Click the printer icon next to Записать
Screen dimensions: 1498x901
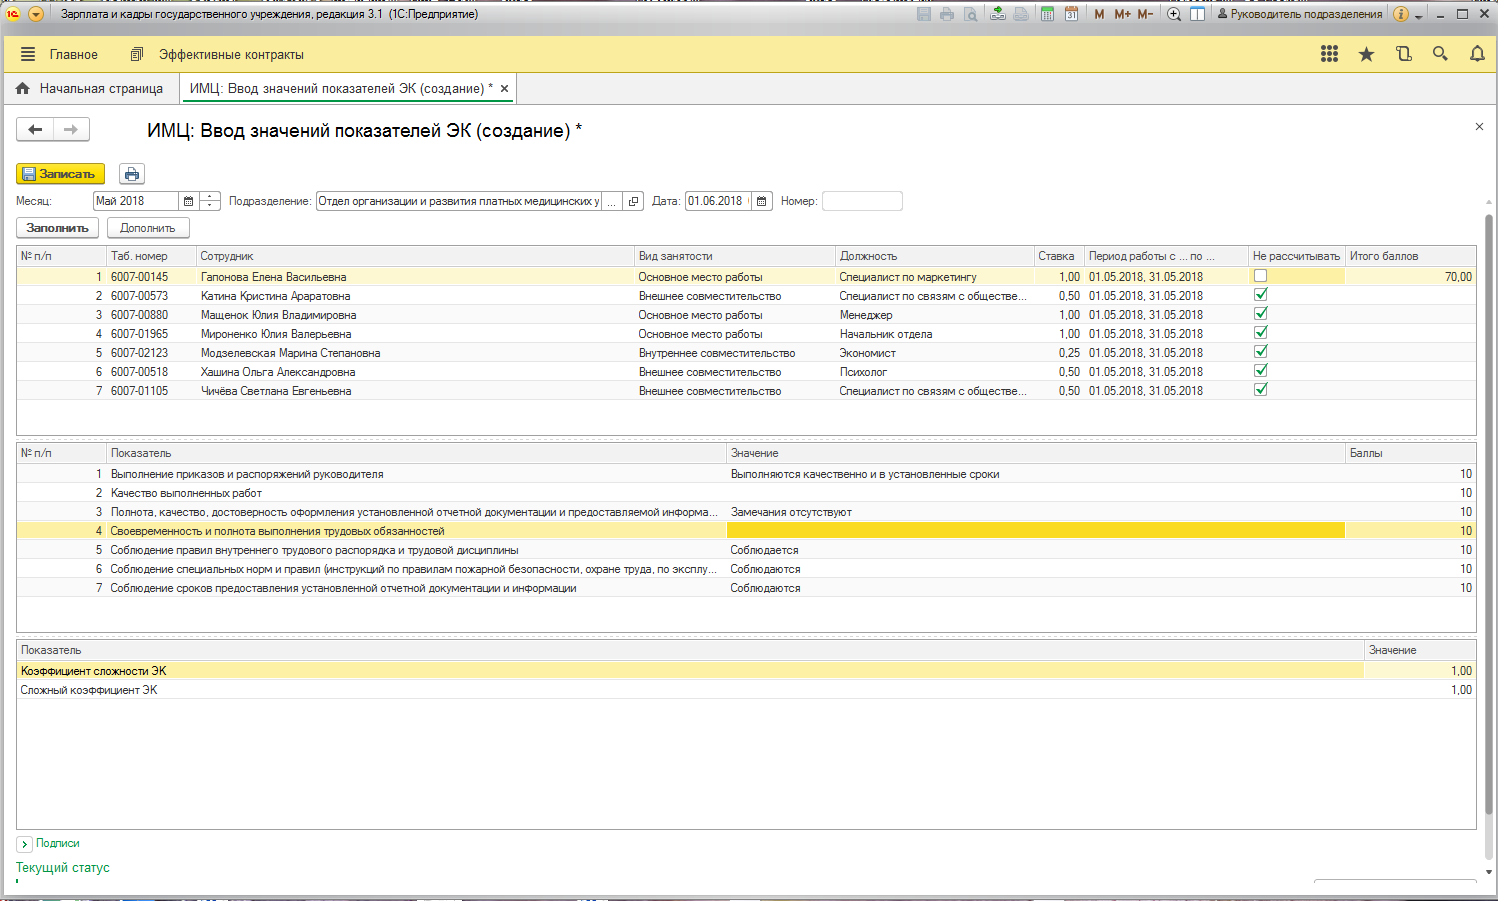coord(132,174)
